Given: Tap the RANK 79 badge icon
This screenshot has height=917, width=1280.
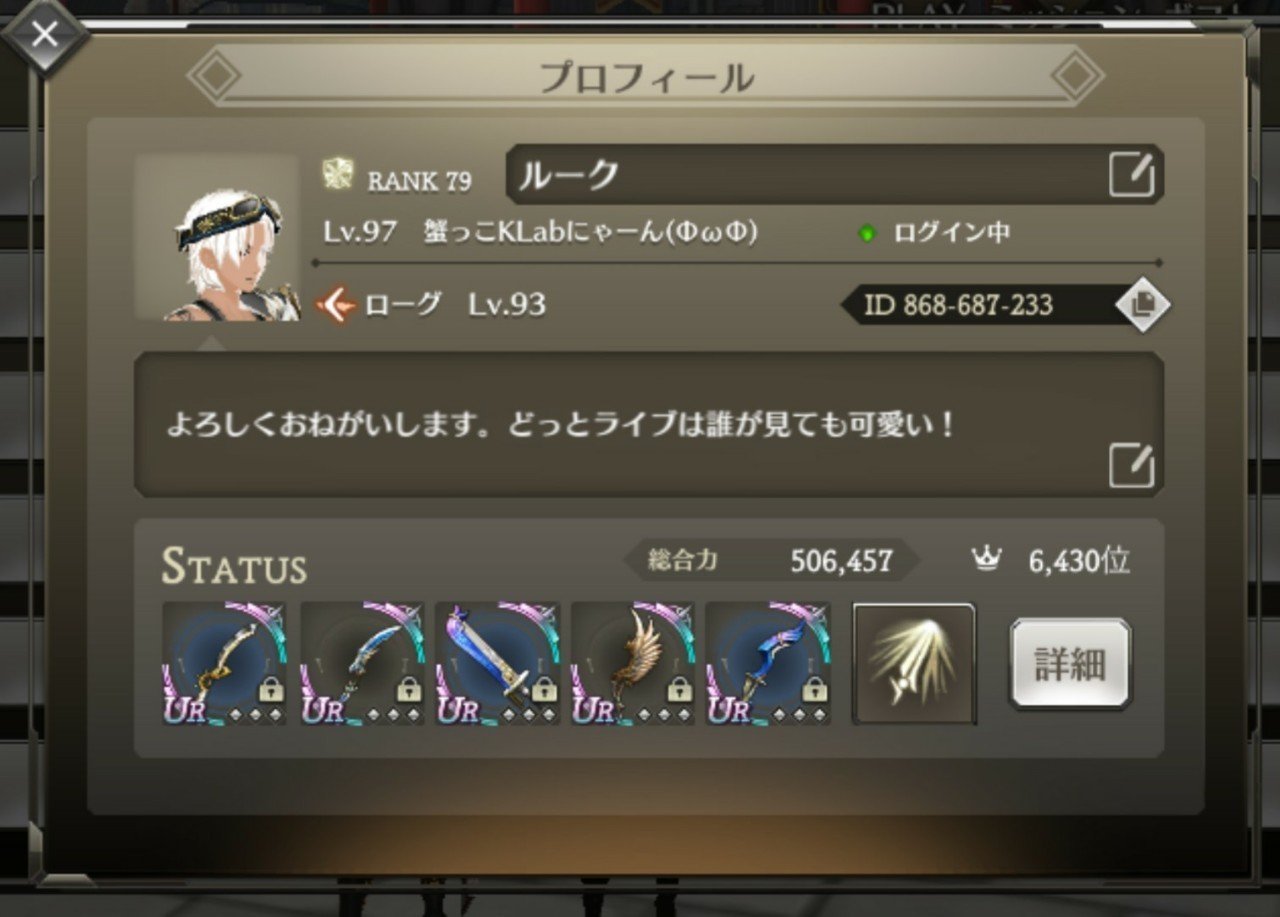Looking at the screenshot, I should [338, 175].
